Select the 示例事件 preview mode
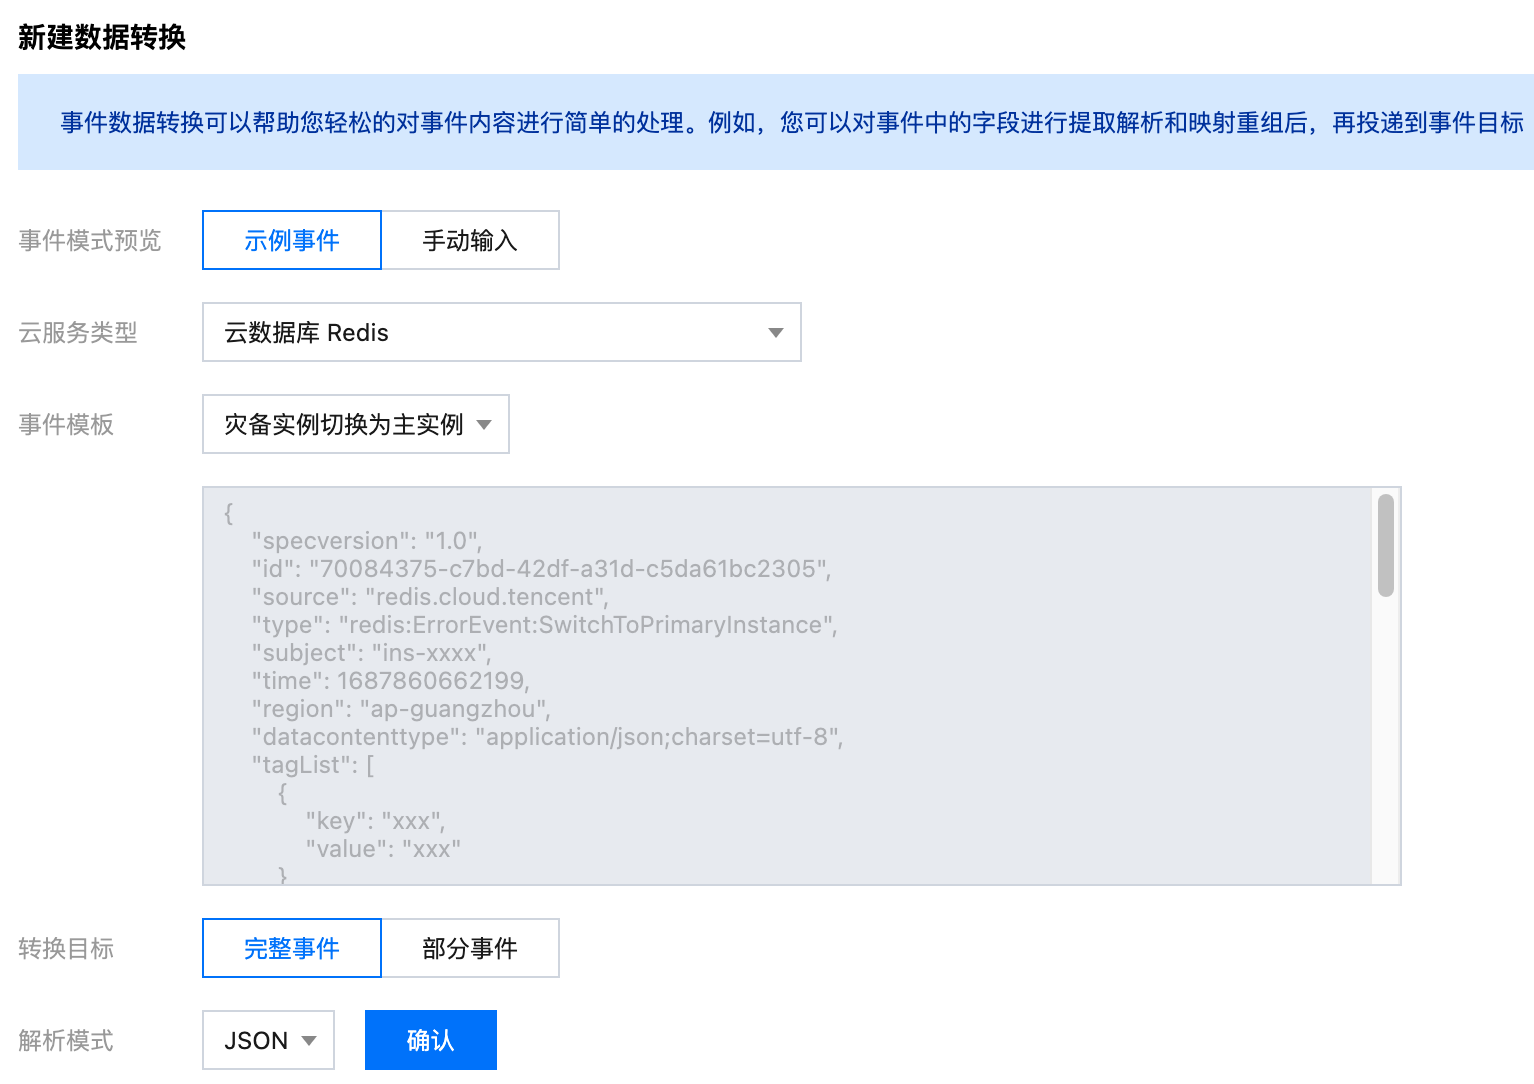 [291, 240]
